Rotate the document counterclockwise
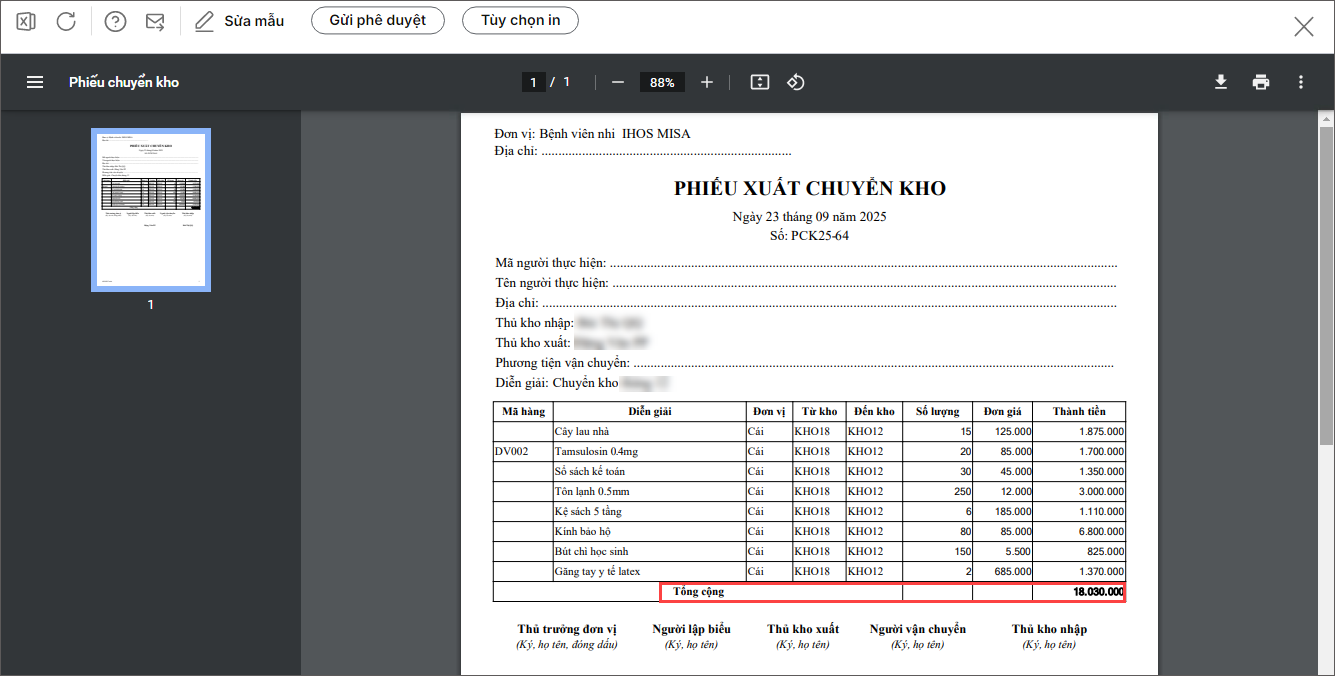The width and height of the screenshot is (1335, 676). pyautogui.click(x=796, y=82)
